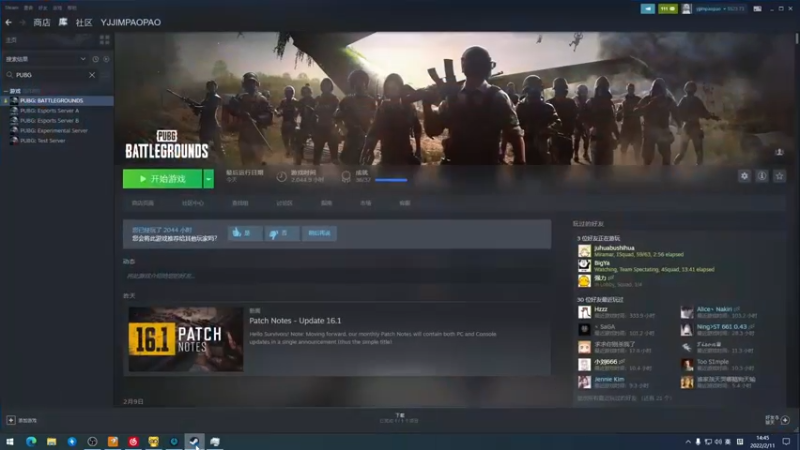This screenshot has height=450, width=800.
Task: Open downloads status at bottom center
Action: pos(399,418)
